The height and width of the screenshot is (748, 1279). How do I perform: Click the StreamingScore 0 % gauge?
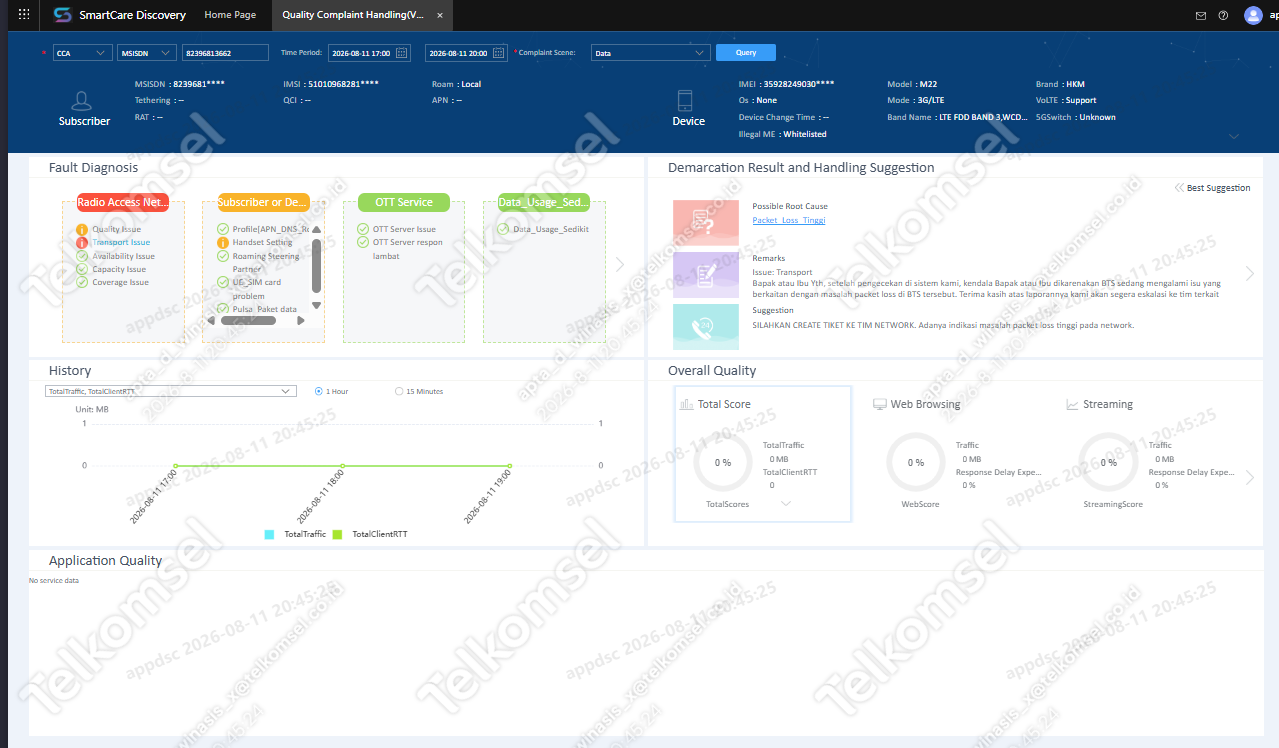(1108, 463)
